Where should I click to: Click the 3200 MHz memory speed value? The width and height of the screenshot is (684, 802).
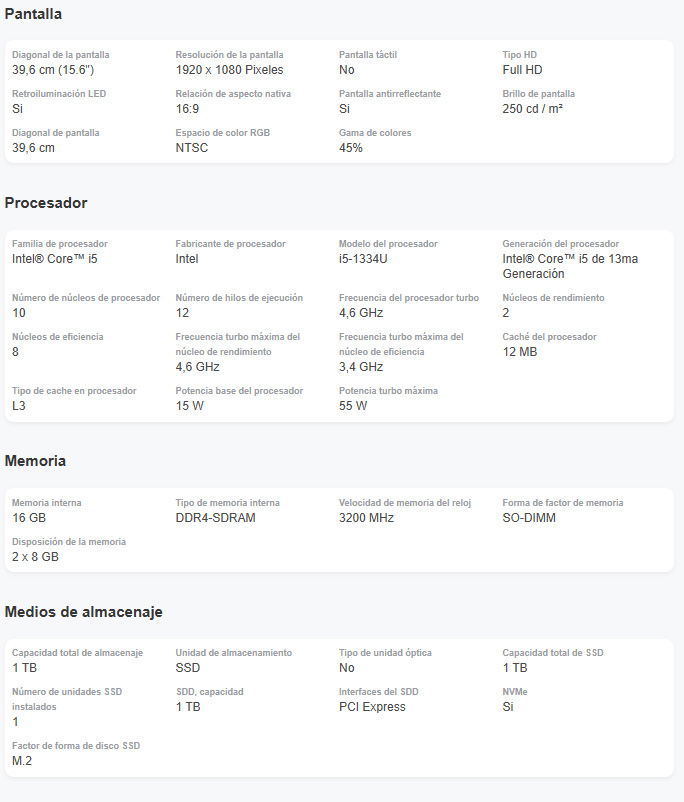(366, 518)
